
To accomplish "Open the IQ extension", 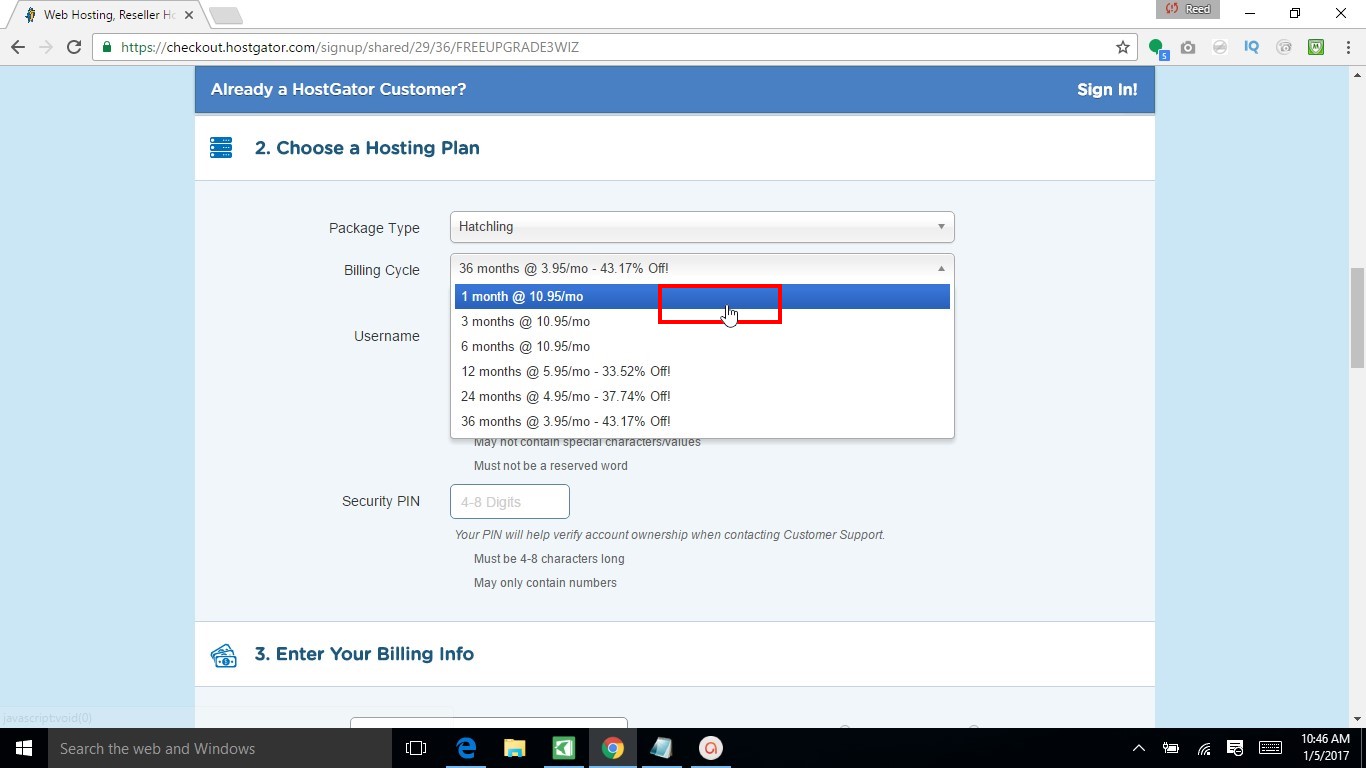I will click(x=1251, y=47).
